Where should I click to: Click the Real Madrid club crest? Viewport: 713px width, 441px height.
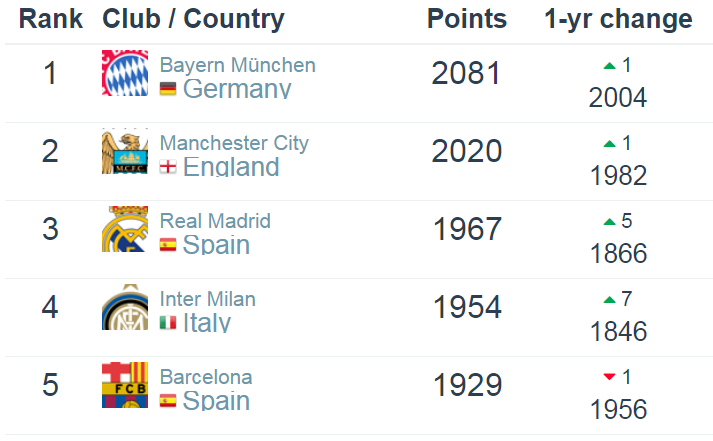[125, 229]
